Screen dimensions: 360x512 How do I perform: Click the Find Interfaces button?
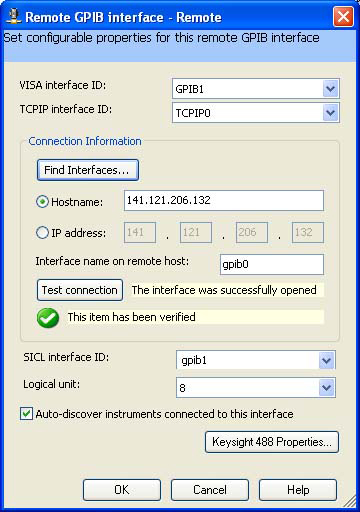pyautogui.click(x=88, y=170)
